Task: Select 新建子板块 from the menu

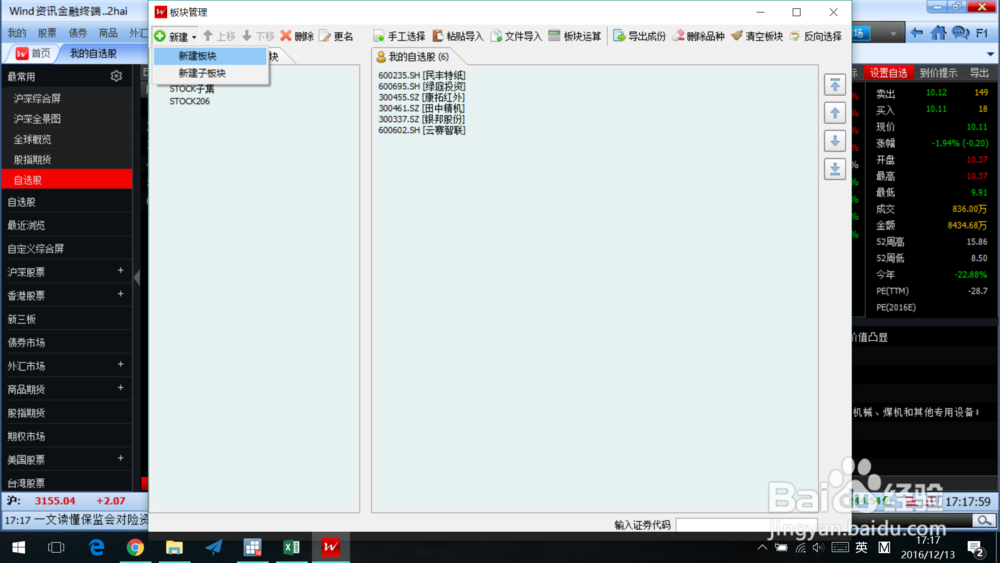Action: pyautogui.click(x=210, y=73)
